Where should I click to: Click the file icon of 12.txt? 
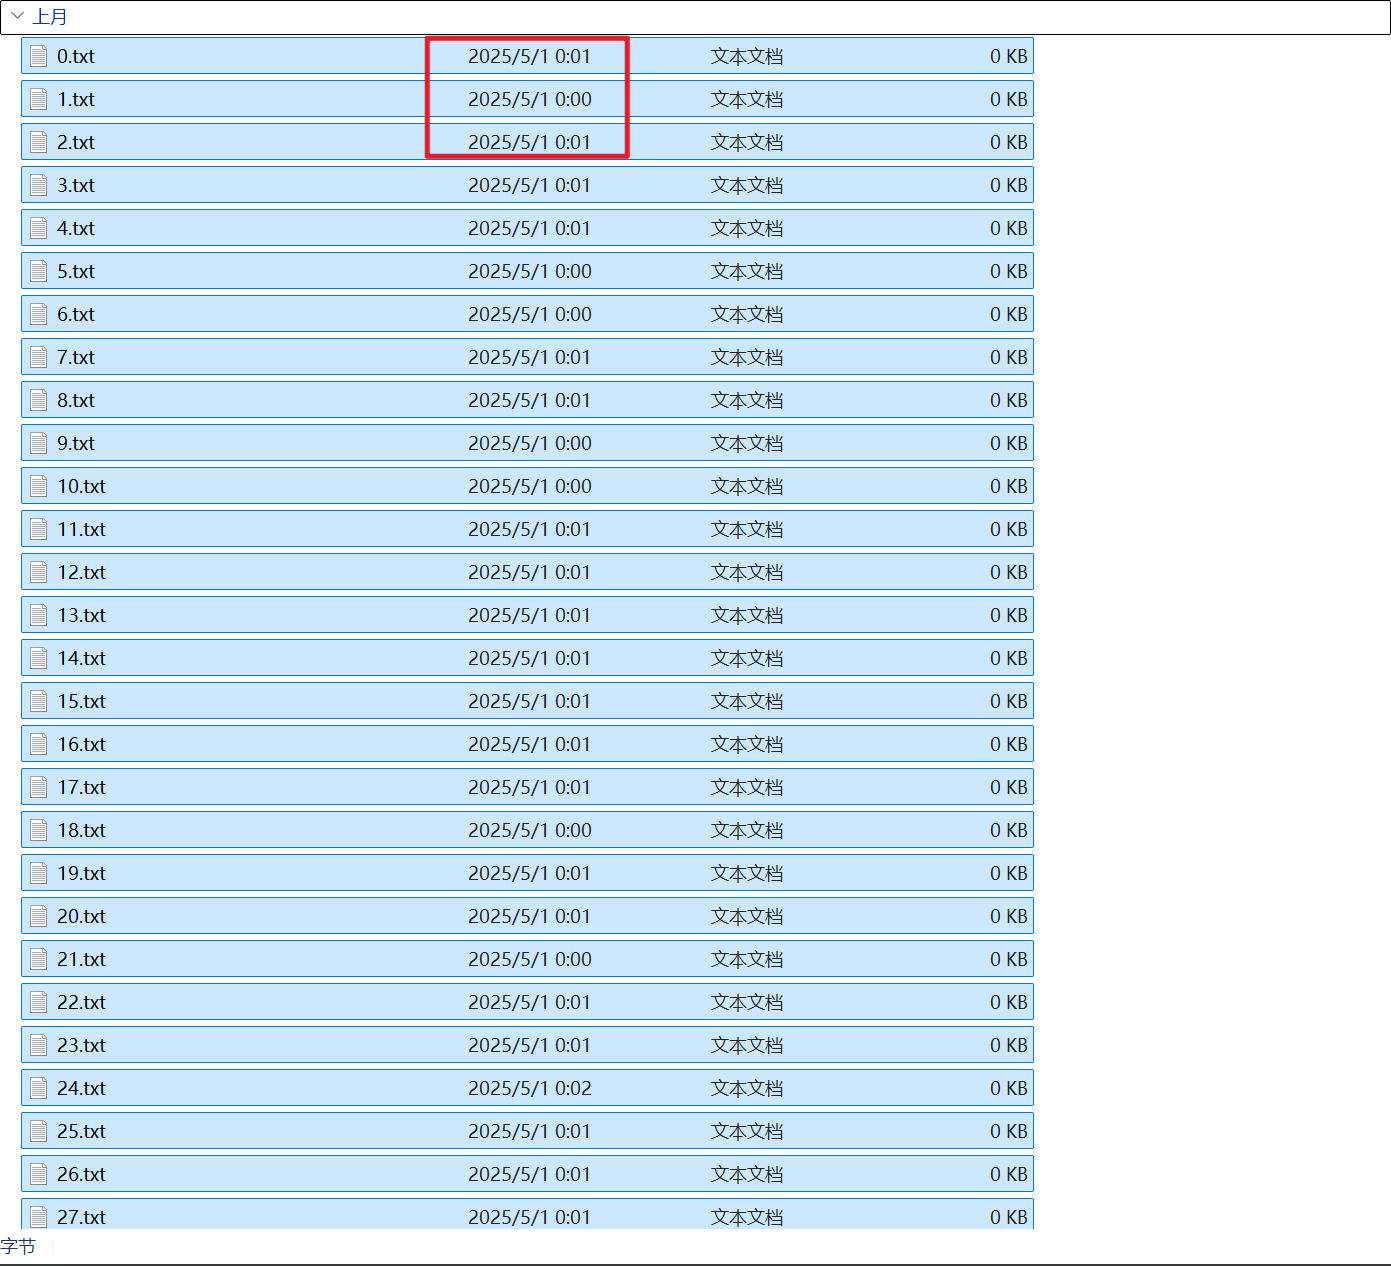coord(39,572)
